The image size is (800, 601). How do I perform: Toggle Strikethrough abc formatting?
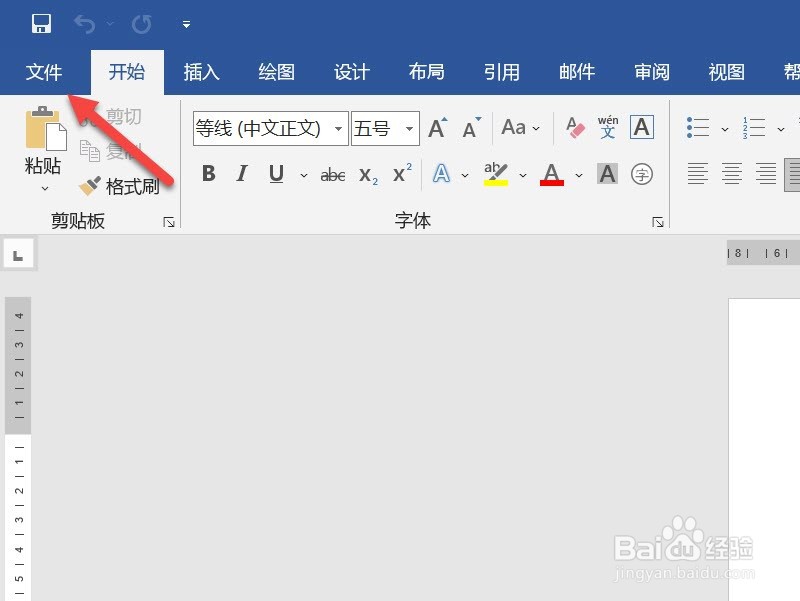coord(333,175)
